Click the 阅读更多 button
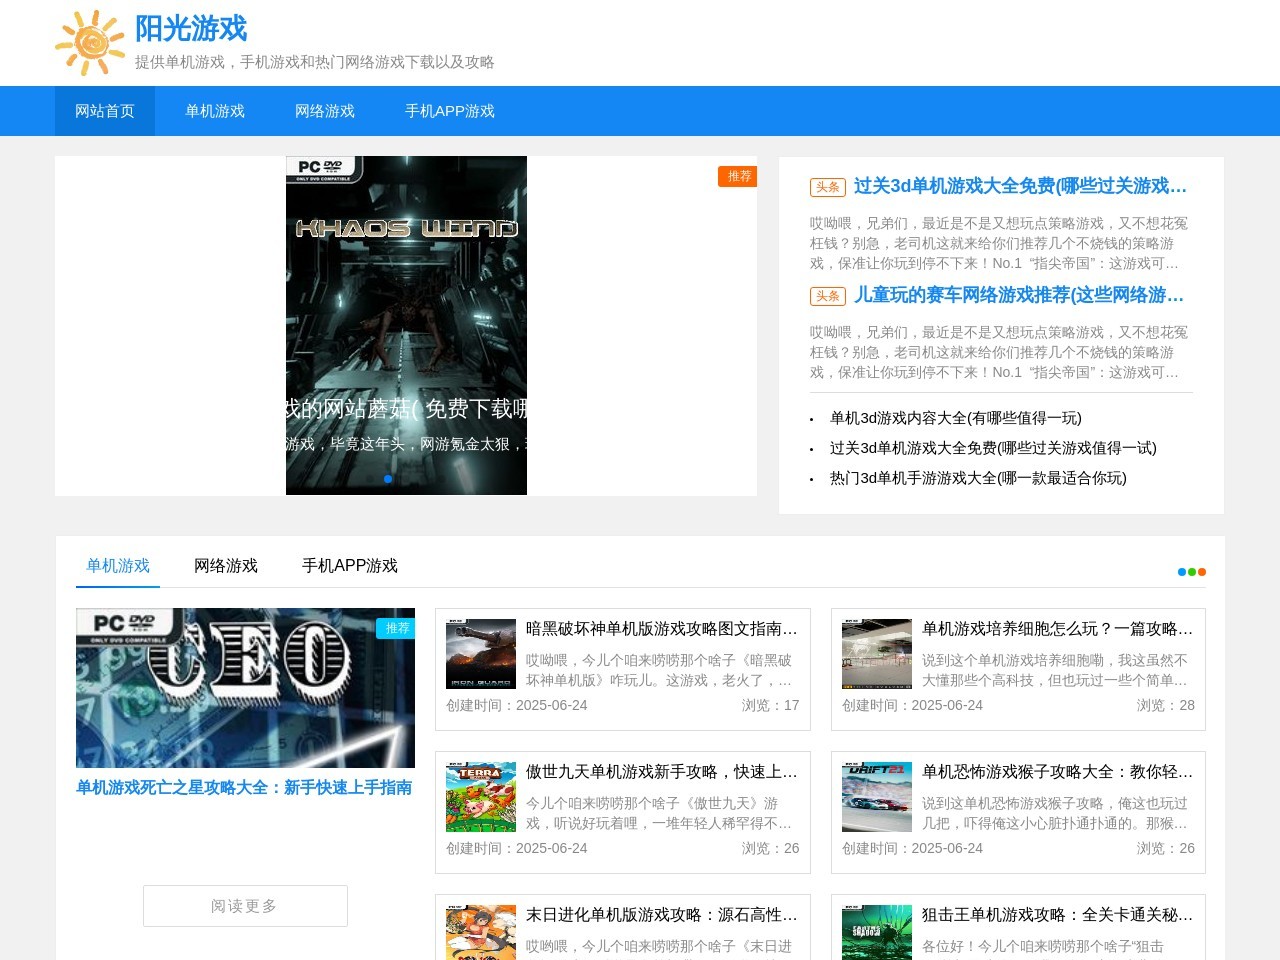Screen dimensions: 1280x960 pos(245,906)
